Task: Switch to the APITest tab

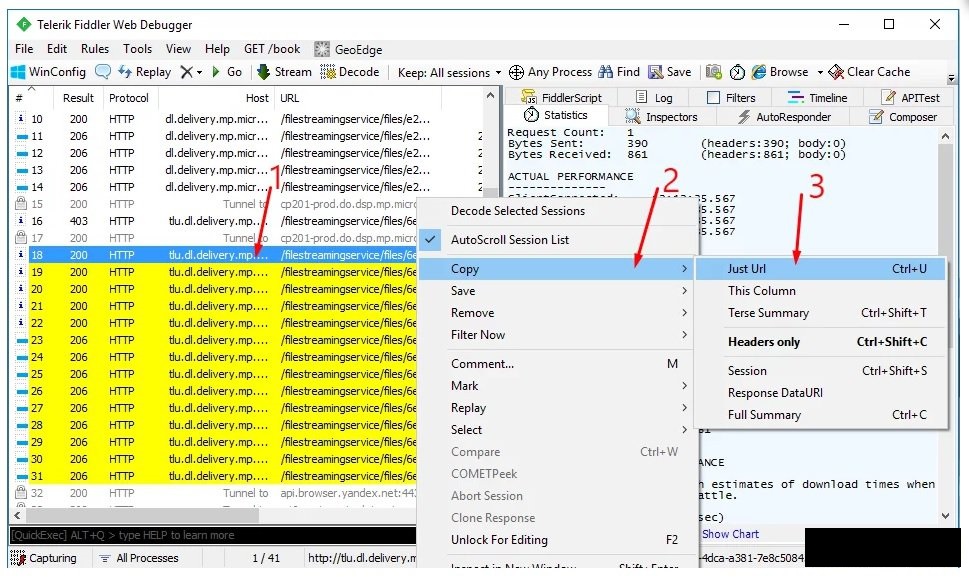Action: [x=911, y=98]
